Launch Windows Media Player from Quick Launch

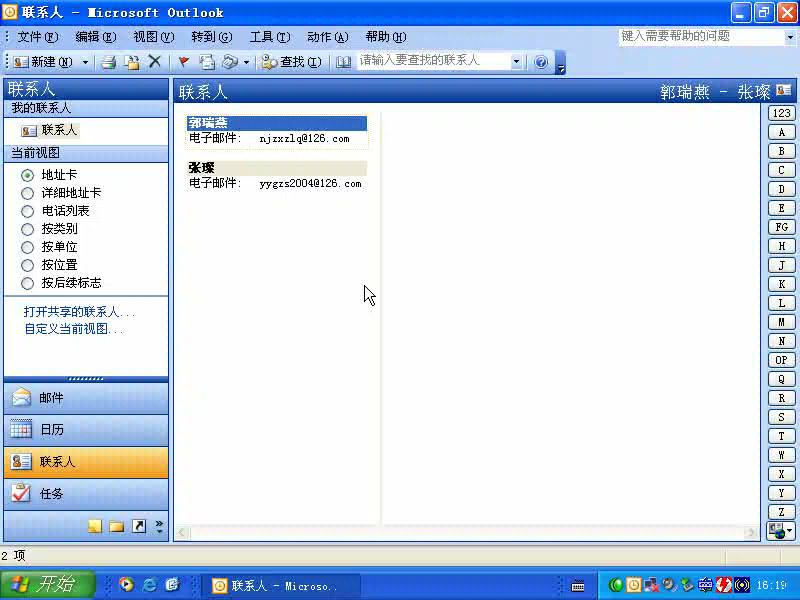point(126,584)
